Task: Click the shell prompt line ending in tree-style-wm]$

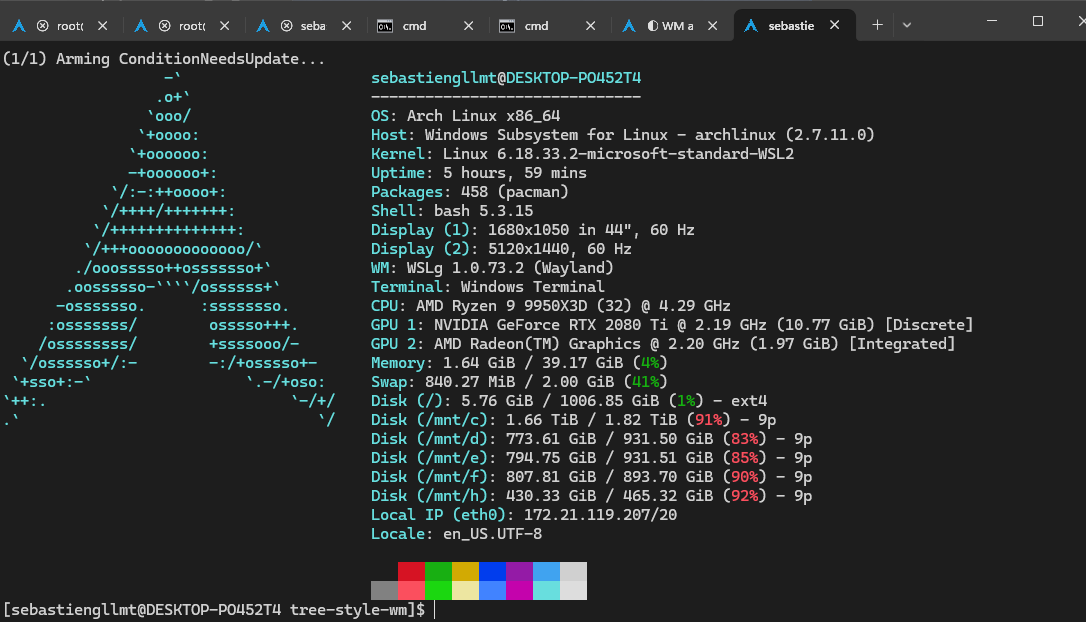Action: [214, 610]
